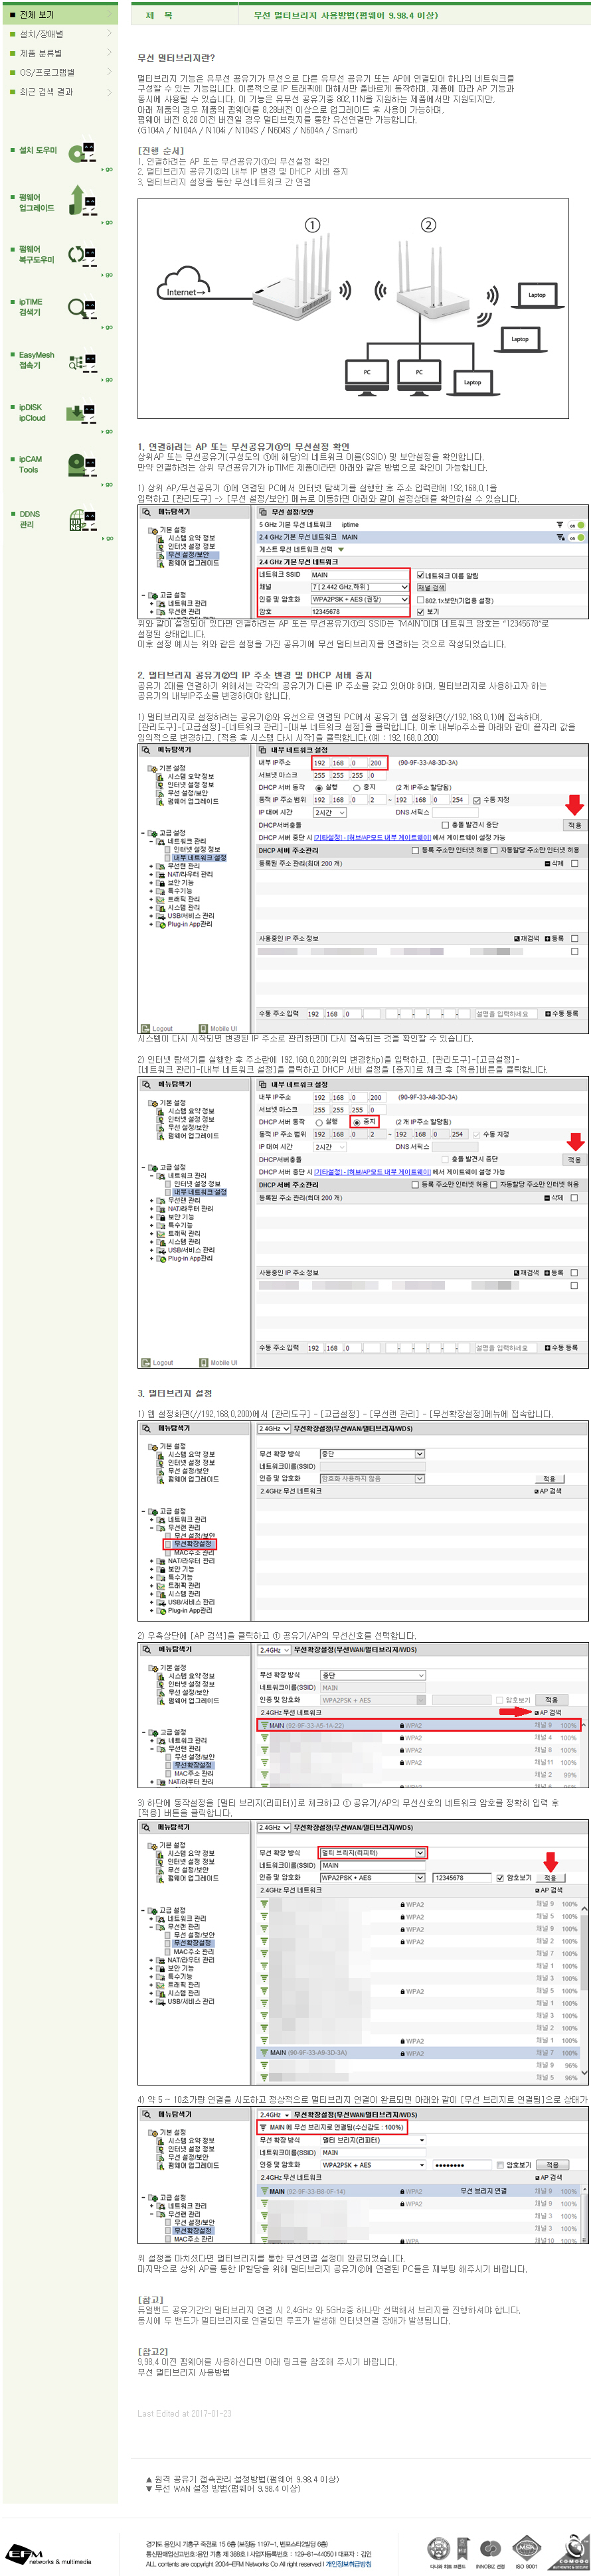This screenshot has height=2576, width=591.
Task: Click the ipCAM Tools camera icon
Action: point(81,465)
